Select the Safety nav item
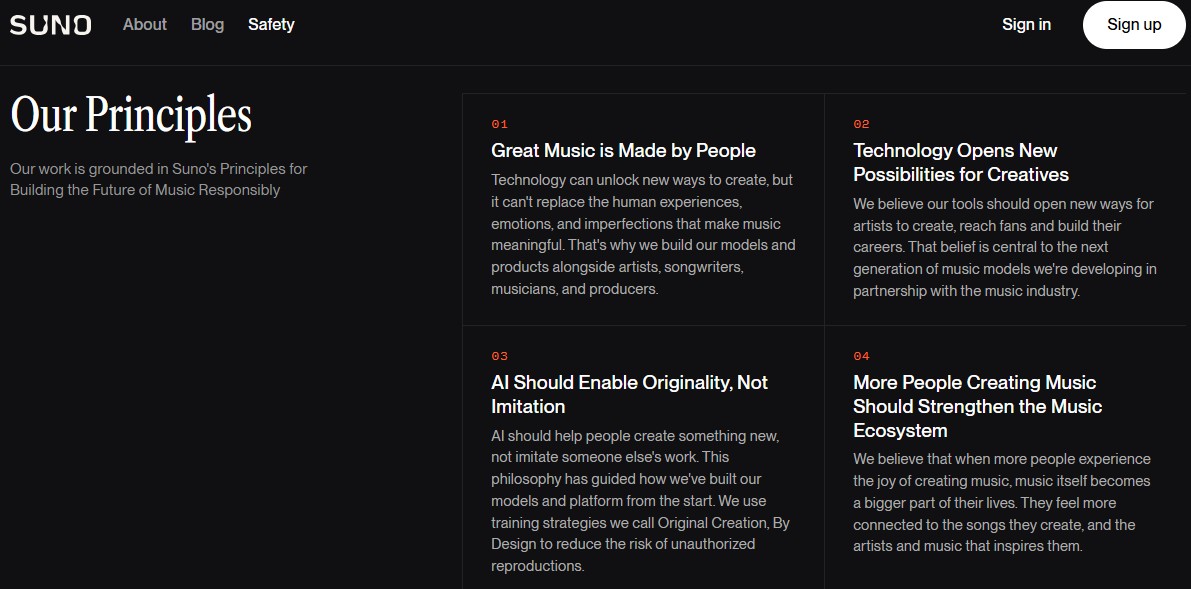Image resolution: width=1191 pixels, height=589 pixels. click(x=271, y=24)
